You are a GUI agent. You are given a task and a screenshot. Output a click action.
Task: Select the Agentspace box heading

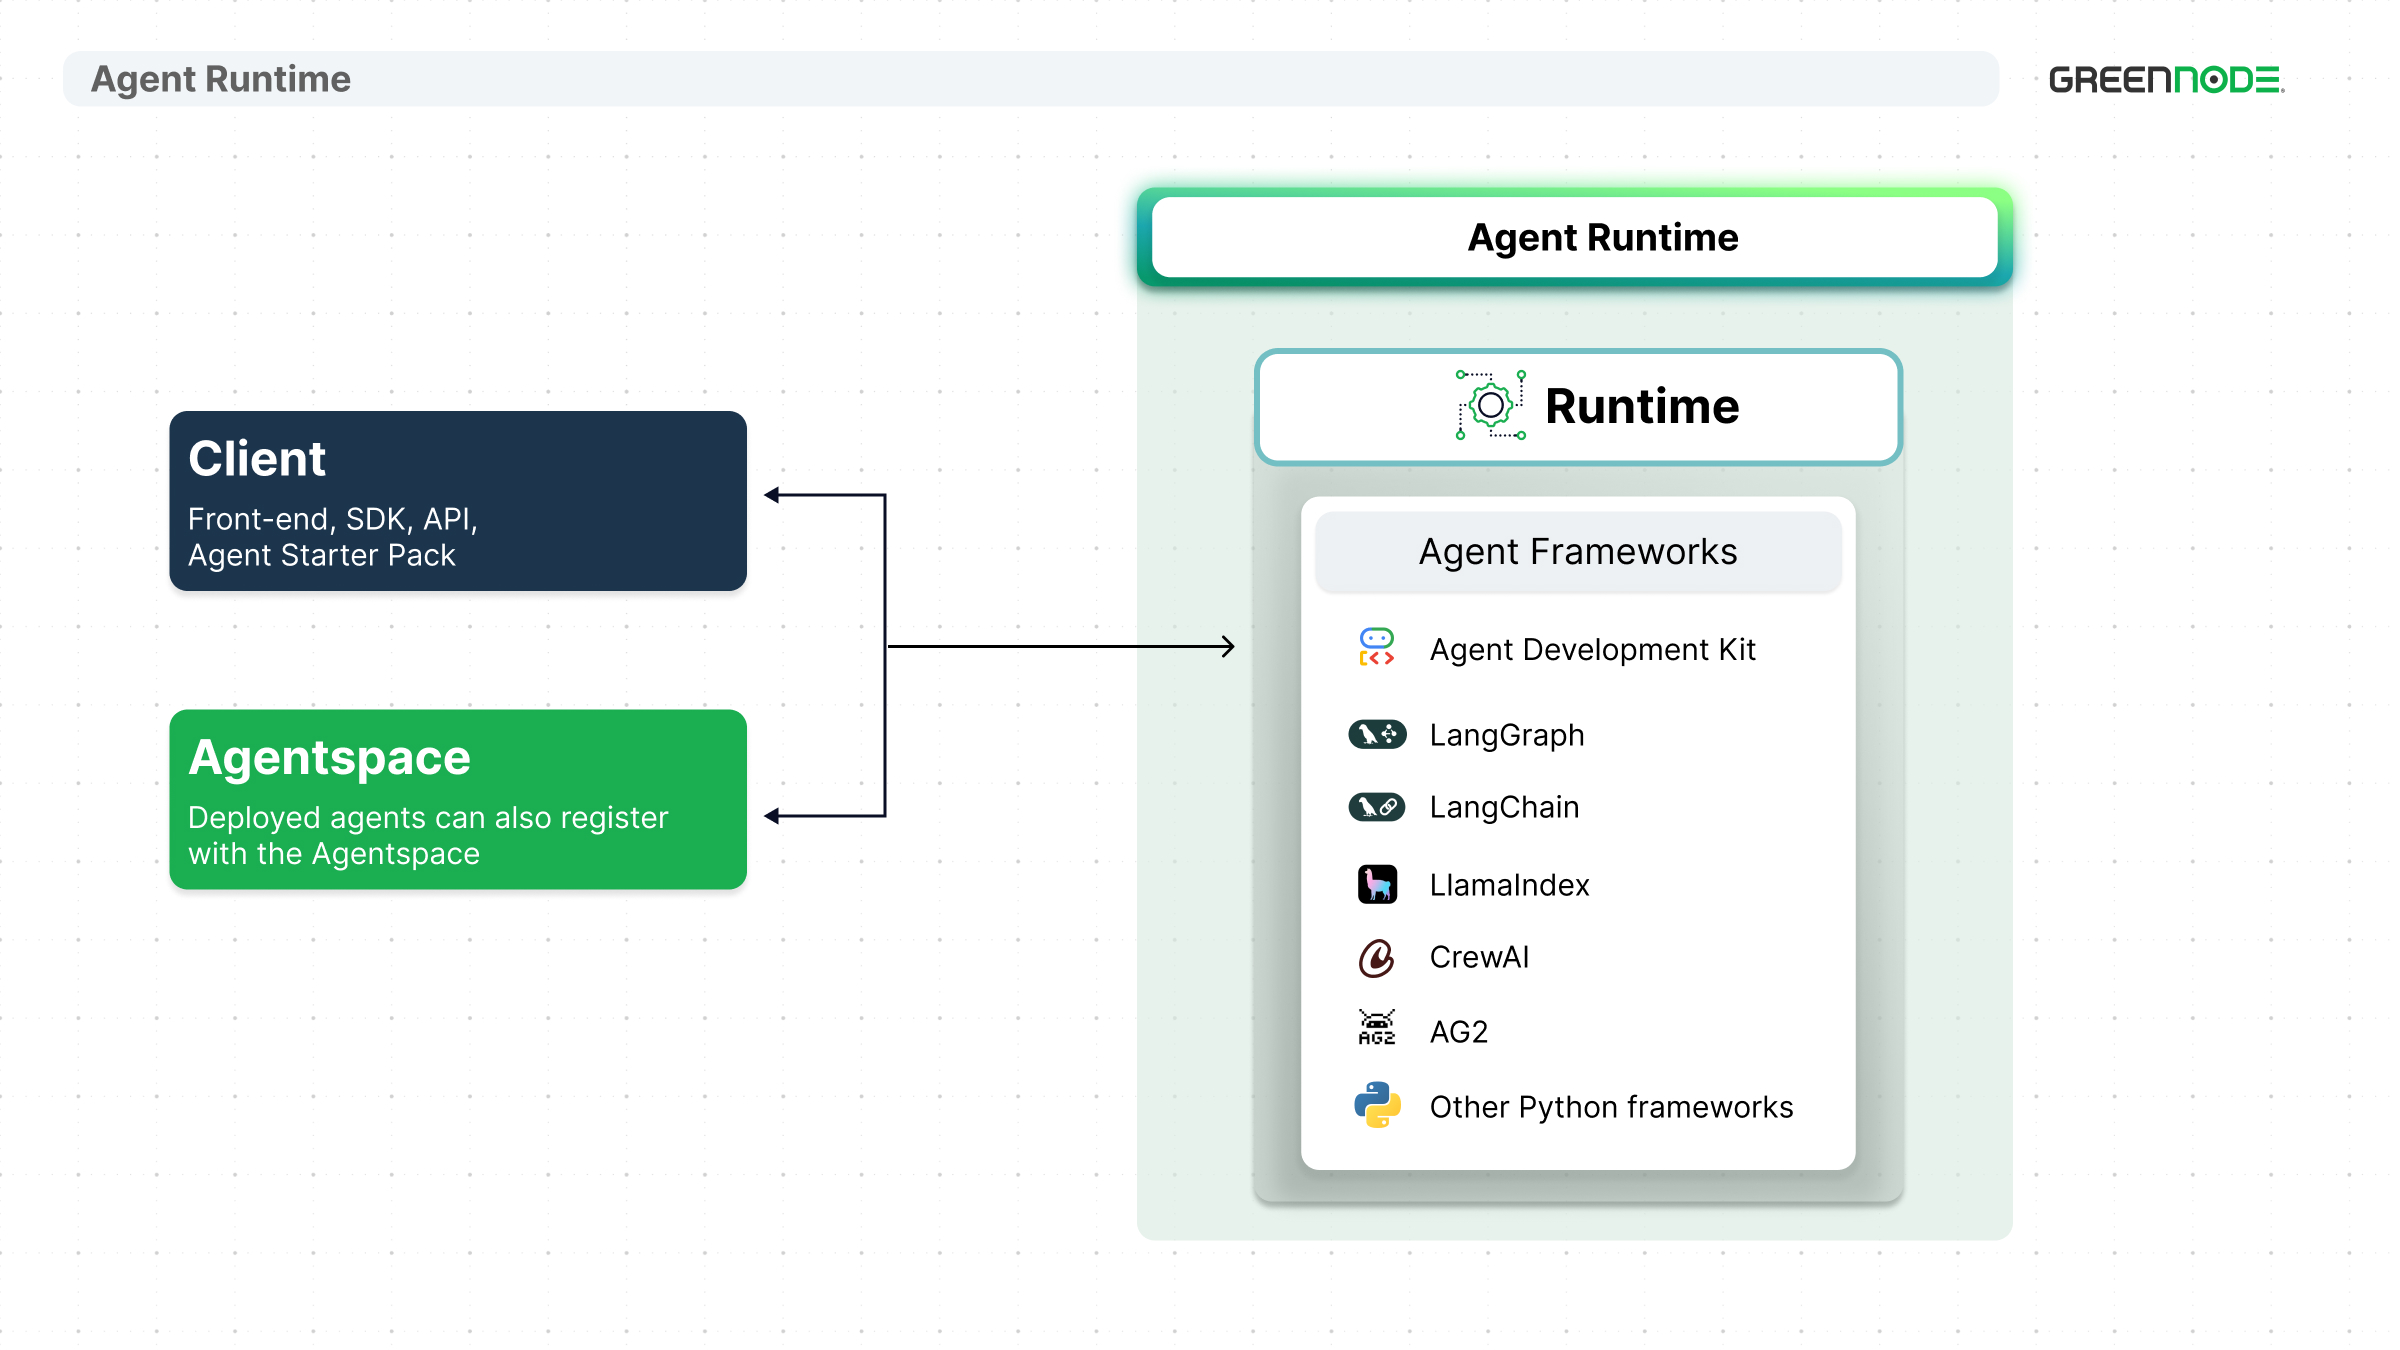329,759
